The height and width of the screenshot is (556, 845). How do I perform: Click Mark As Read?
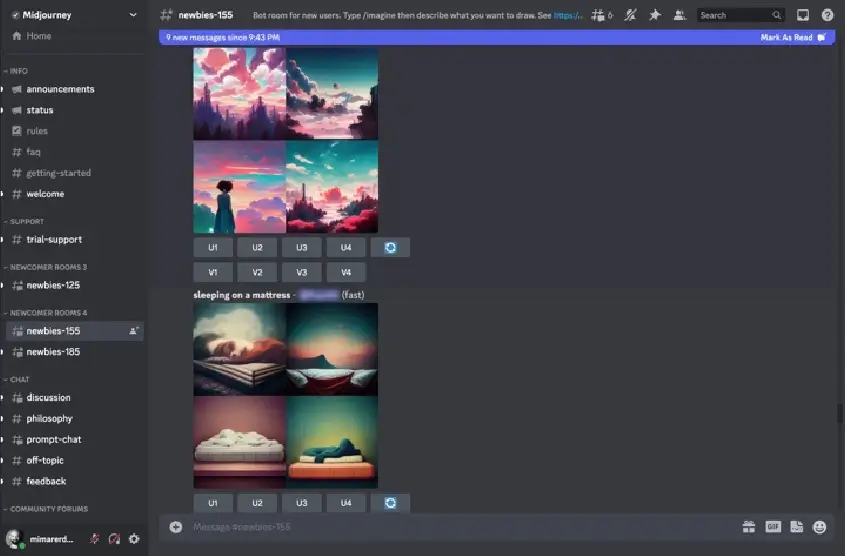point(790,37)
